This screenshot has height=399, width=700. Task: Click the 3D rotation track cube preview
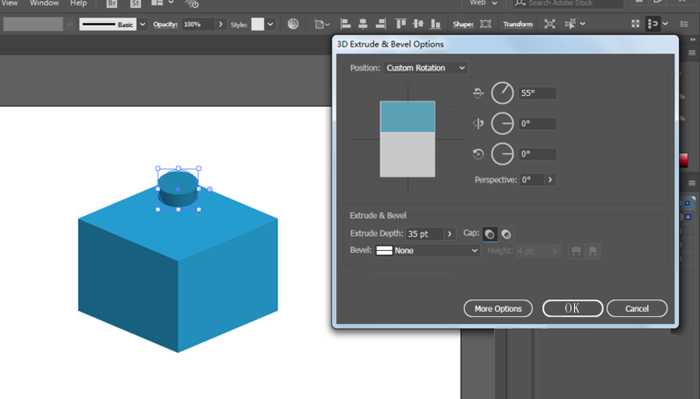[x=408, y=139]
